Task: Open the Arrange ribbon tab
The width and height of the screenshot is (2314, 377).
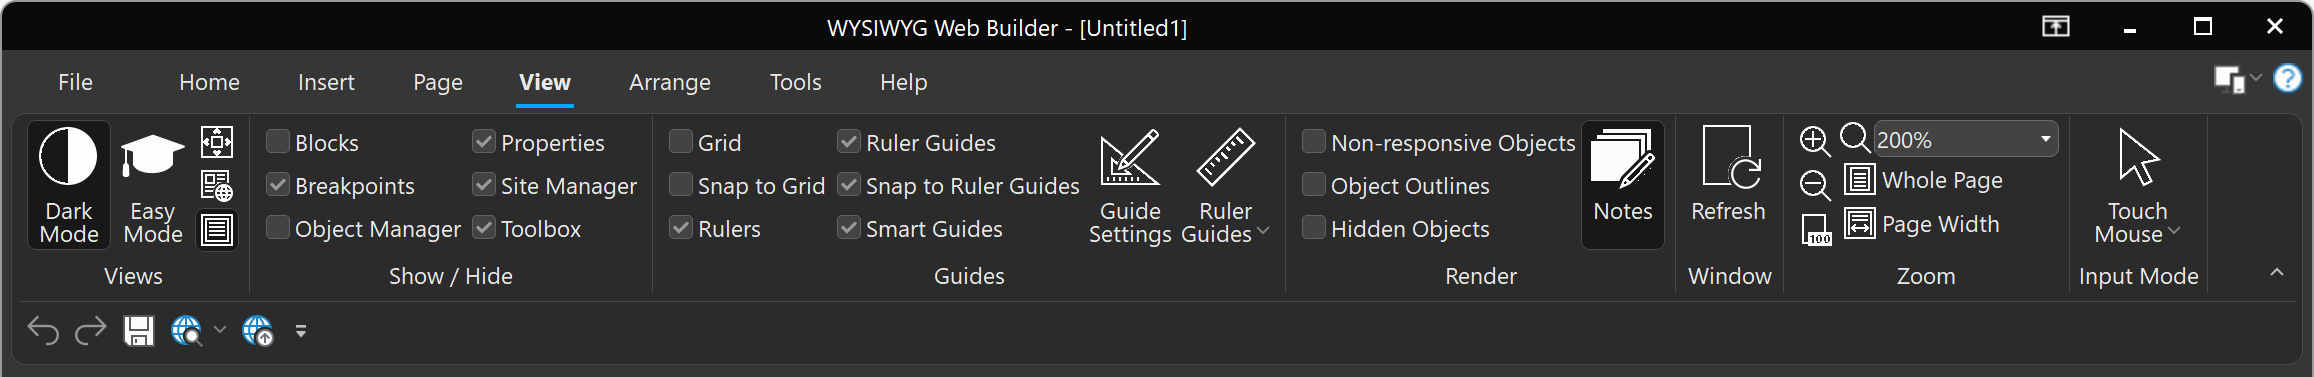Action: pyautogui.click(x=670, y=82)
